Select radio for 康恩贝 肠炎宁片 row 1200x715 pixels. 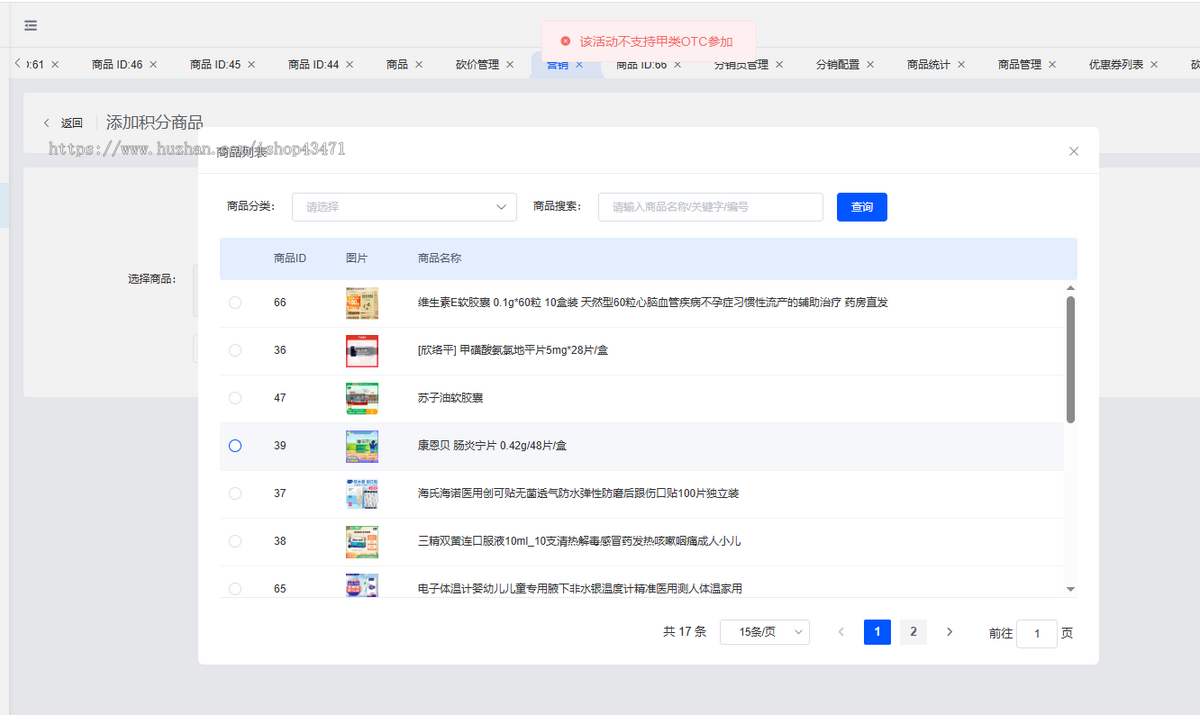click(x=235, y=446)
